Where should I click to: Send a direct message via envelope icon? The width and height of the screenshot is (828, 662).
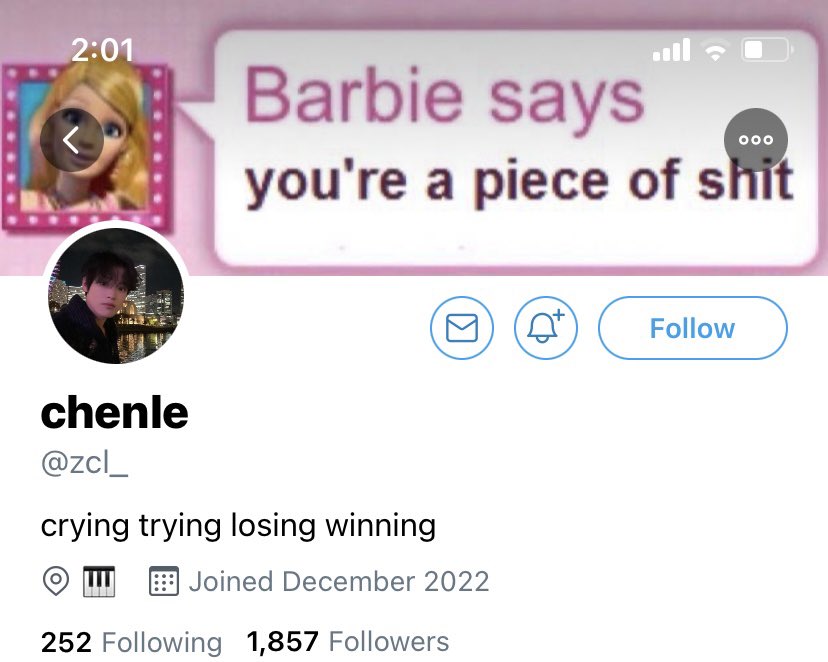(462, 328)
